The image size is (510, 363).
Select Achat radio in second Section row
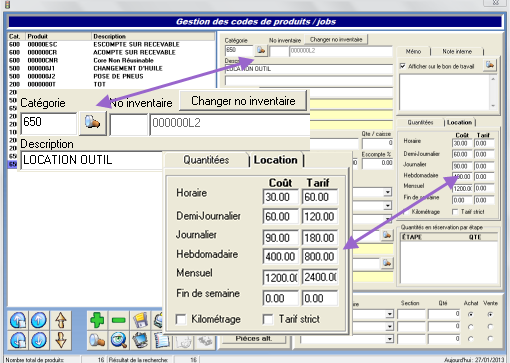pyautogui.click(x=471, y=327)
